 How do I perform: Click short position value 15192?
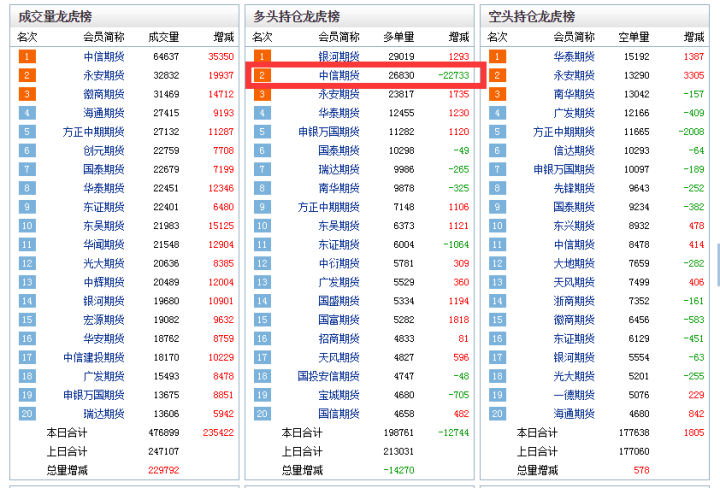(636, 56)
